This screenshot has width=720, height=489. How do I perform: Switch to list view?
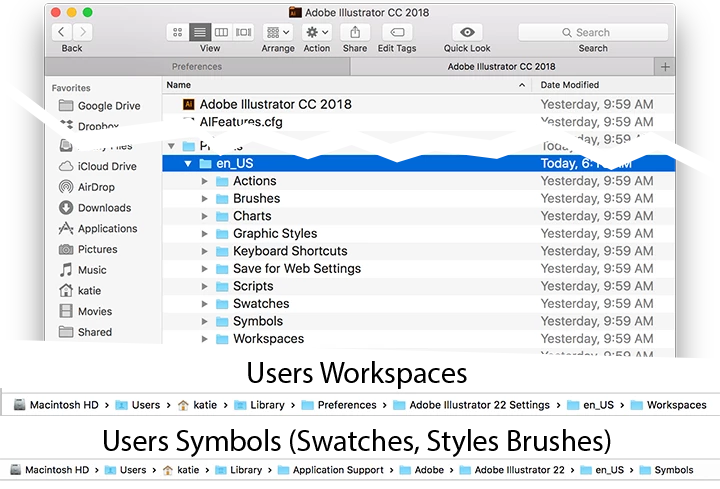(200, 32)
